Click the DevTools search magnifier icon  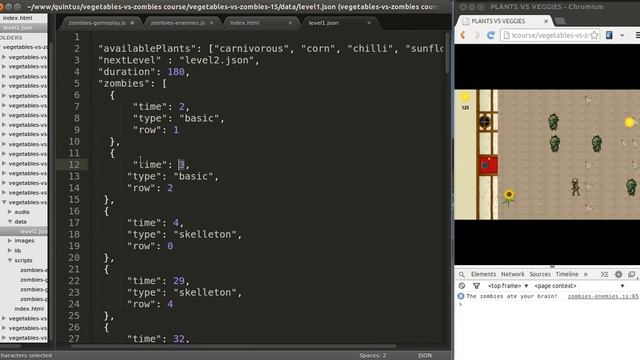(462, 274)
